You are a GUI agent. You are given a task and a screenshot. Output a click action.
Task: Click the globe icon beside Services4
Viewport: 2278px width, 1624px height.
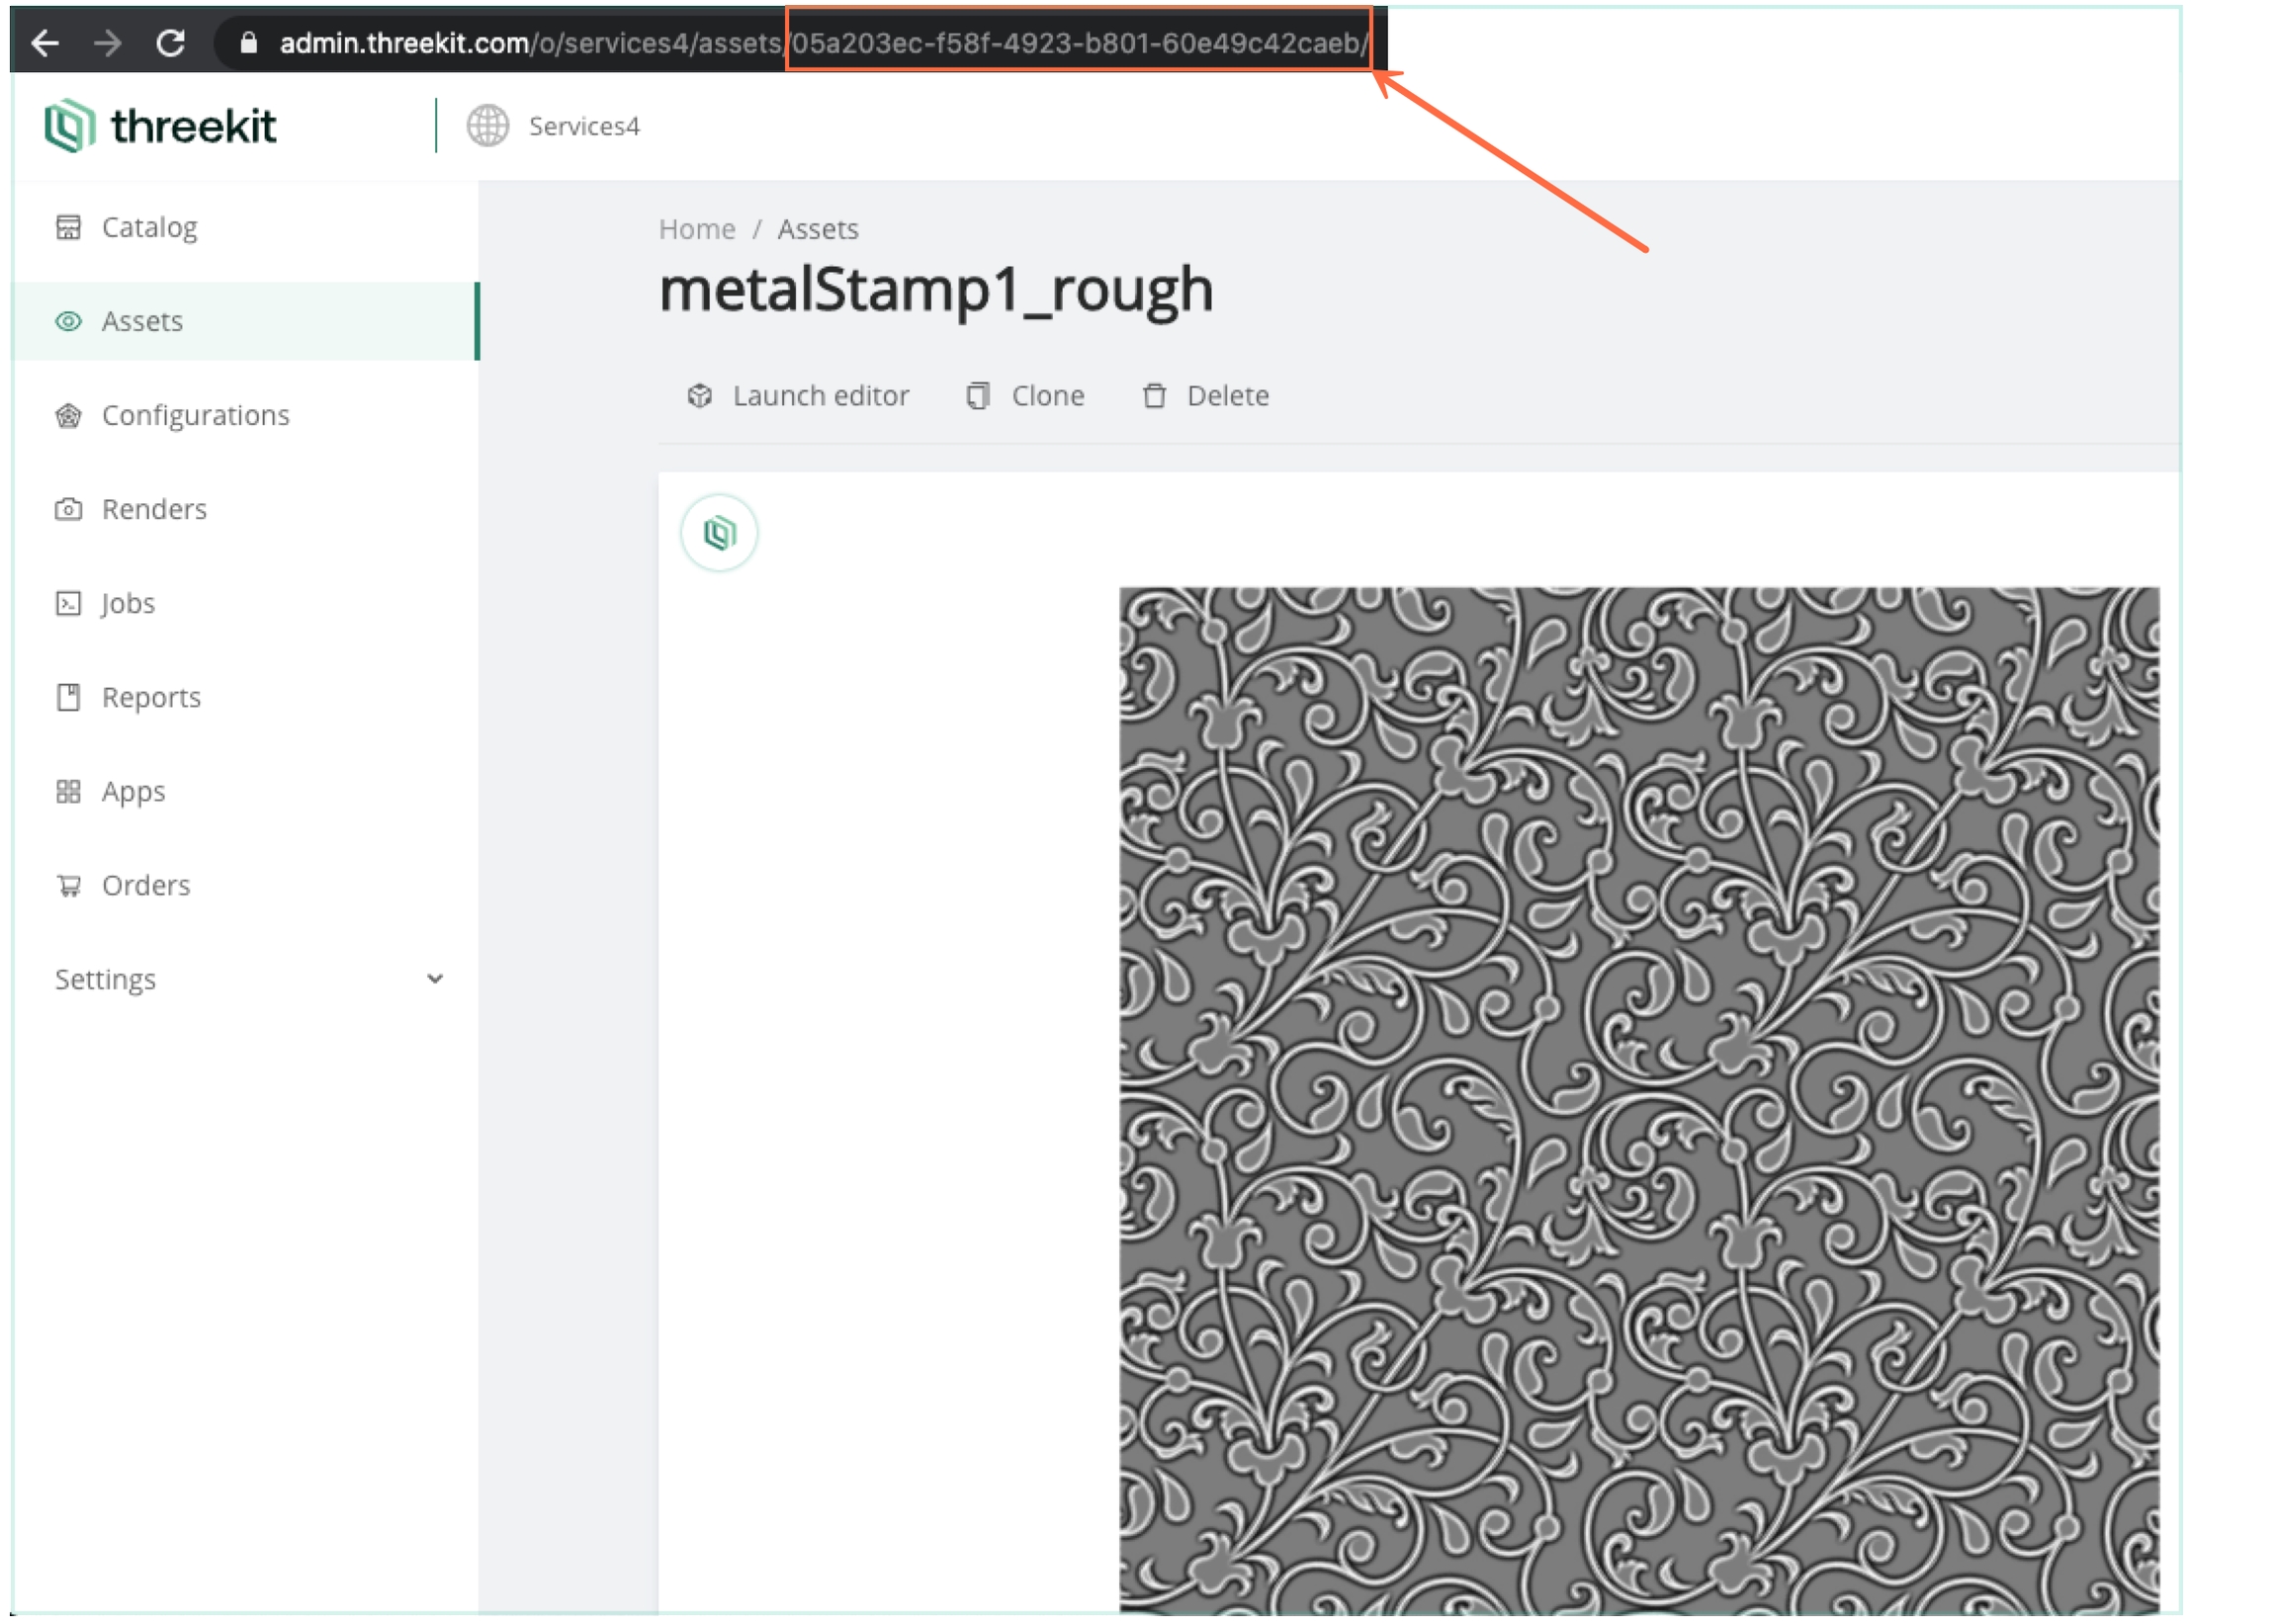point(488,126)
